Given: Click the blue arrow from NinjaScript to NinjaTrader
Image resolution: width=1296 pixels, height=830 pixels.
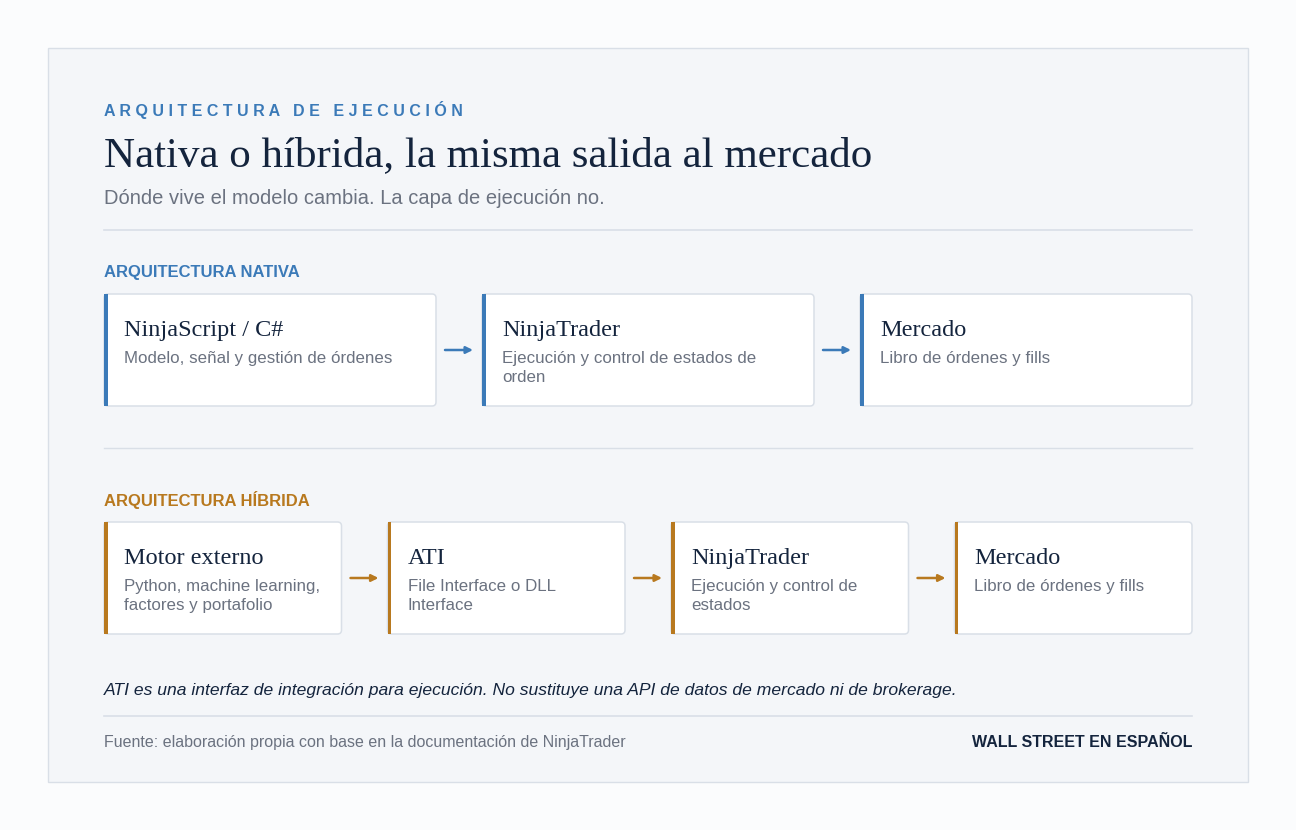Looking at the screenshot, I should (458, 350).
